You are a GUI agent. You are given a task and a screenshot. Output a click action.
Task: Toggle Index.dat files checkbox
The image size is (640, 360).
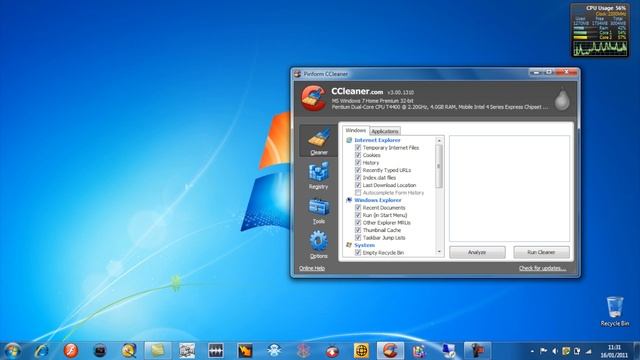tap(358, 178)
